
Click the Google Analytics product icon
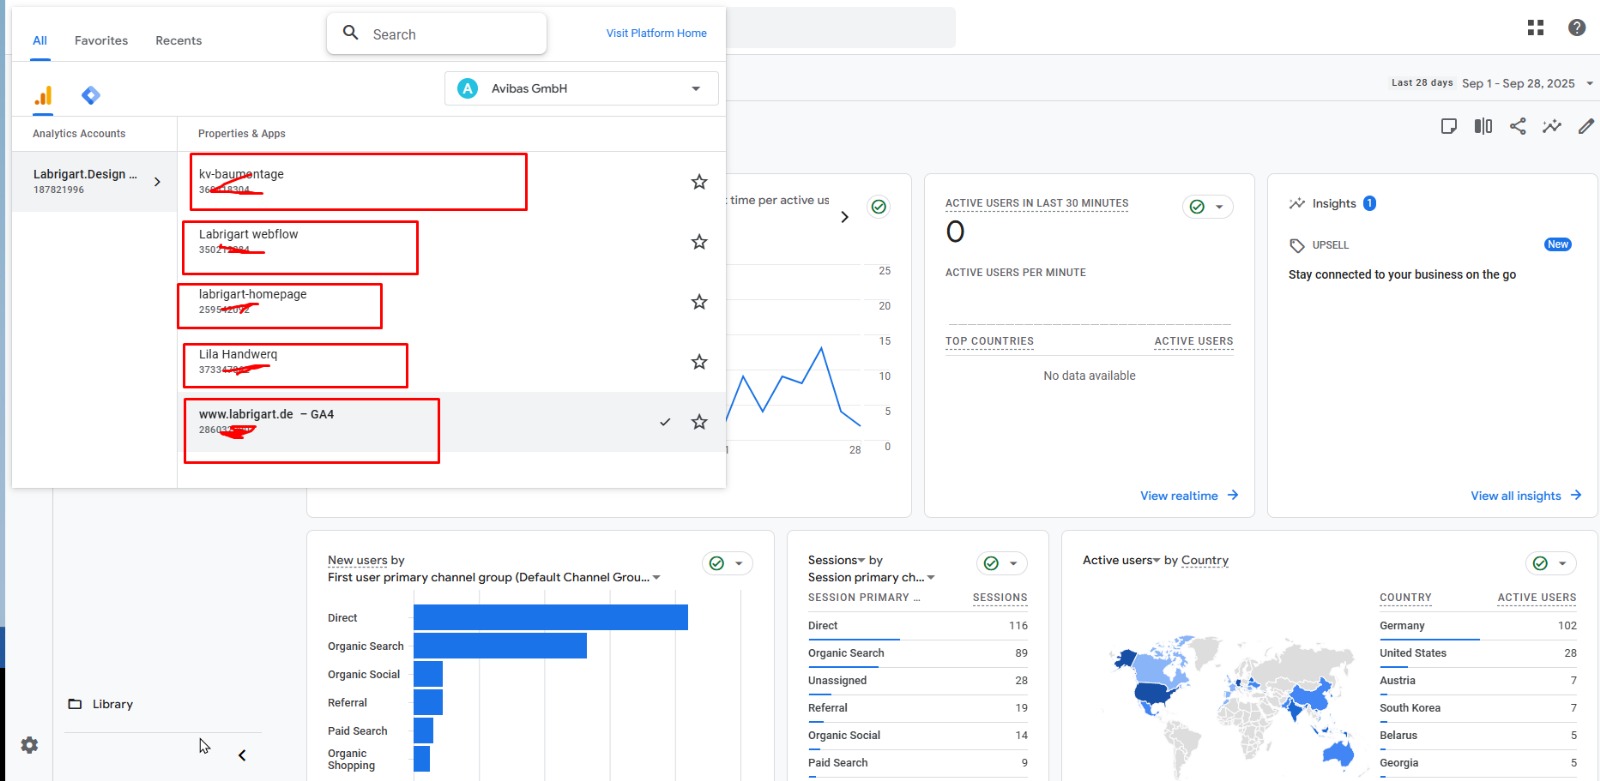point(43,96)
